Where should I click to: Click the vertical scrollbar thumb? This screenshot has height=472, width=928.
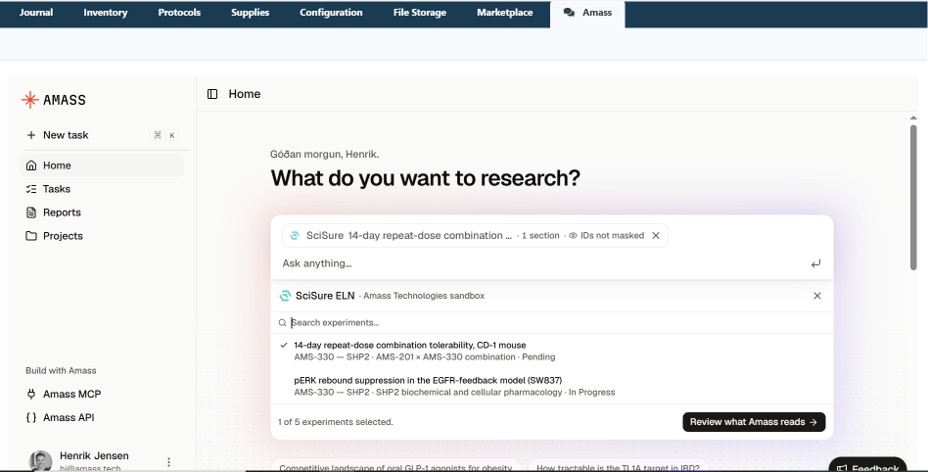click(913, 197)
